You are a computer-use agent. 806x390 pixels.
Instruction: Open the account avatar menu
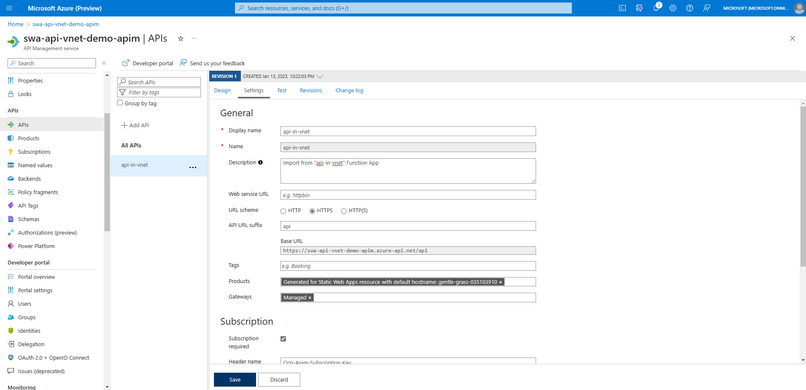798,8
